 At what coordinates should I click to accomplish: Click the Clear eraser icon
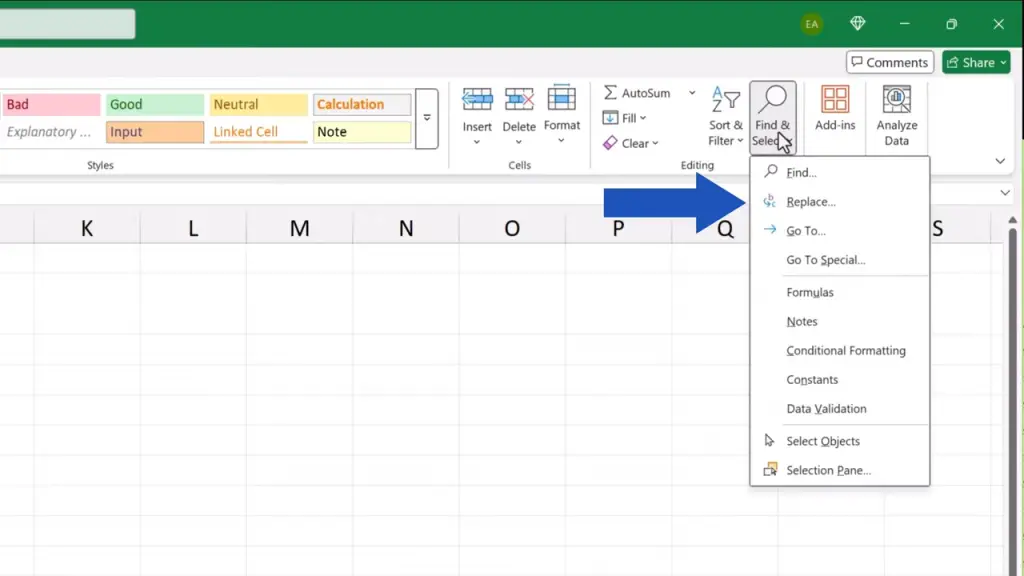tap(610, 143)
